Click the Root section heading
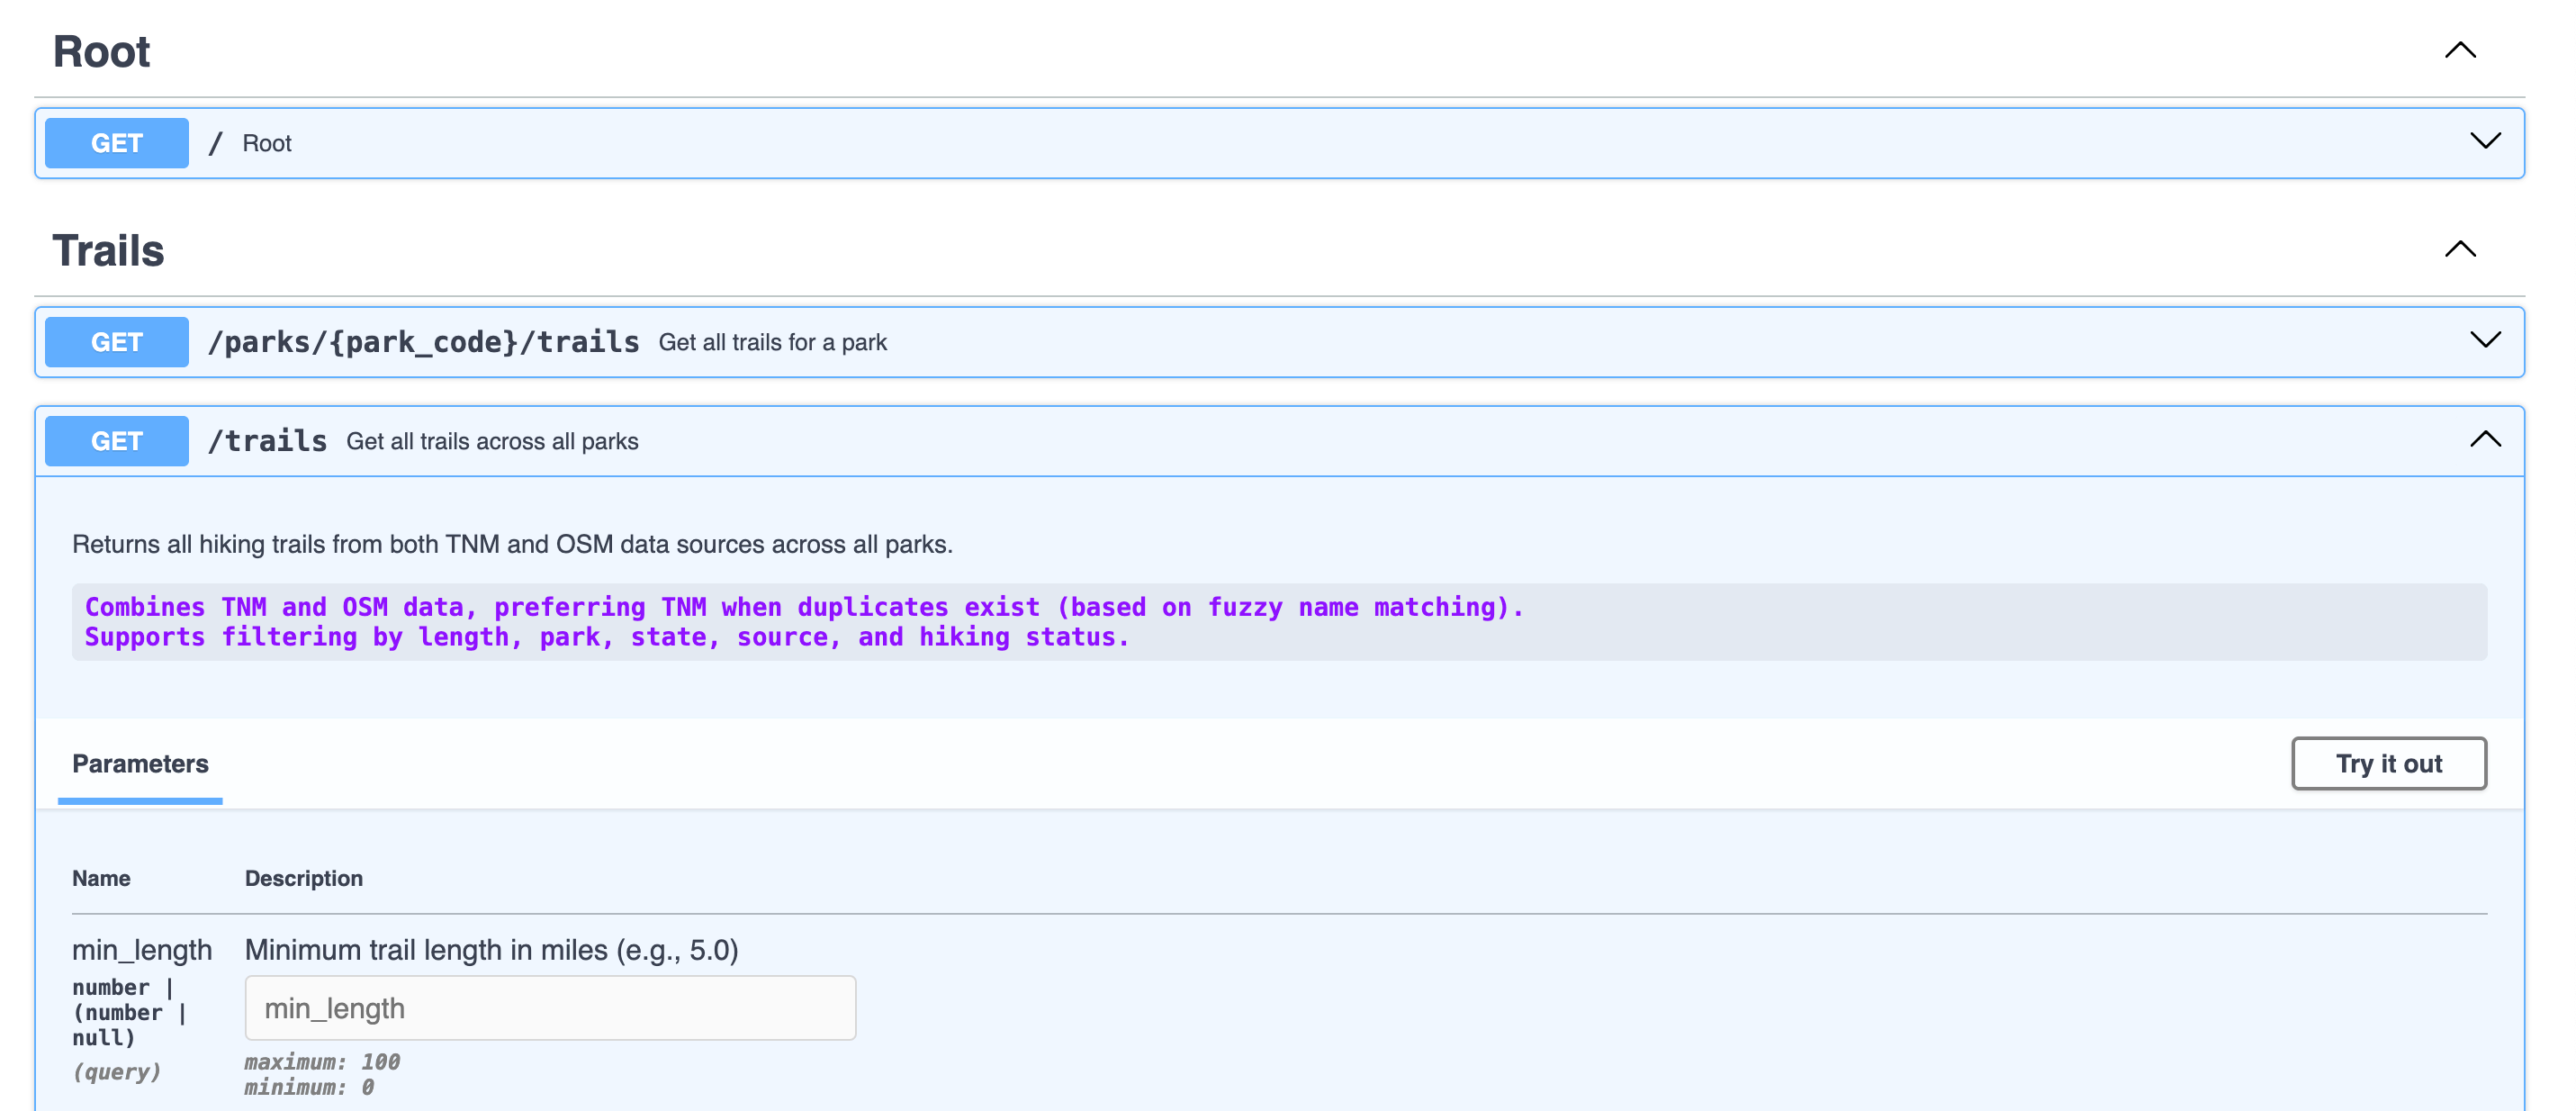Viewport: 2576px width, 1111px height. [x=101, y=52]
